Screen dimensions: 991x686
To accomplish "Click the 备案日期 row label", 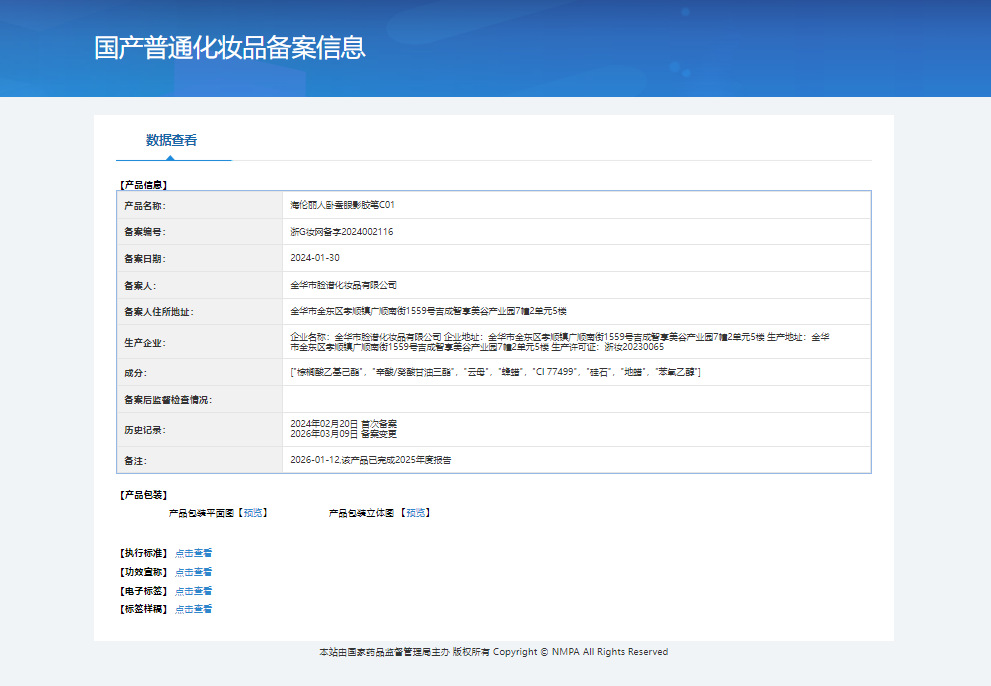I will tap(145, 259).
